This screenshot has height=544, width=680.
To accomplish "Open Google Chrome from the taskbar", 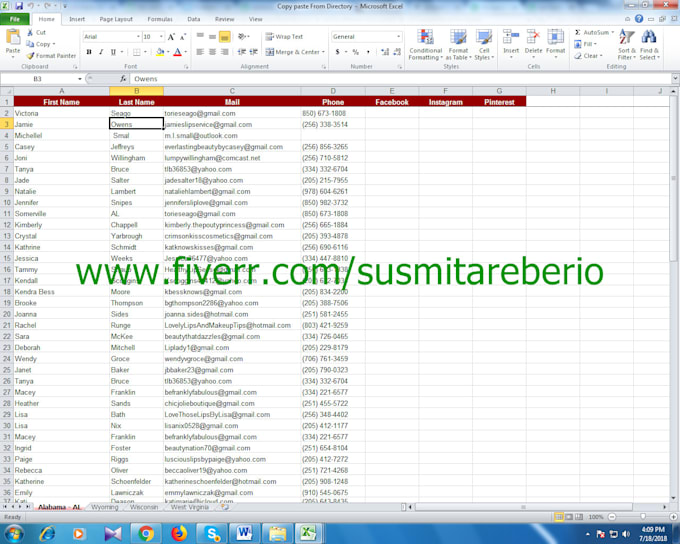I will click(x=146, y=533).
